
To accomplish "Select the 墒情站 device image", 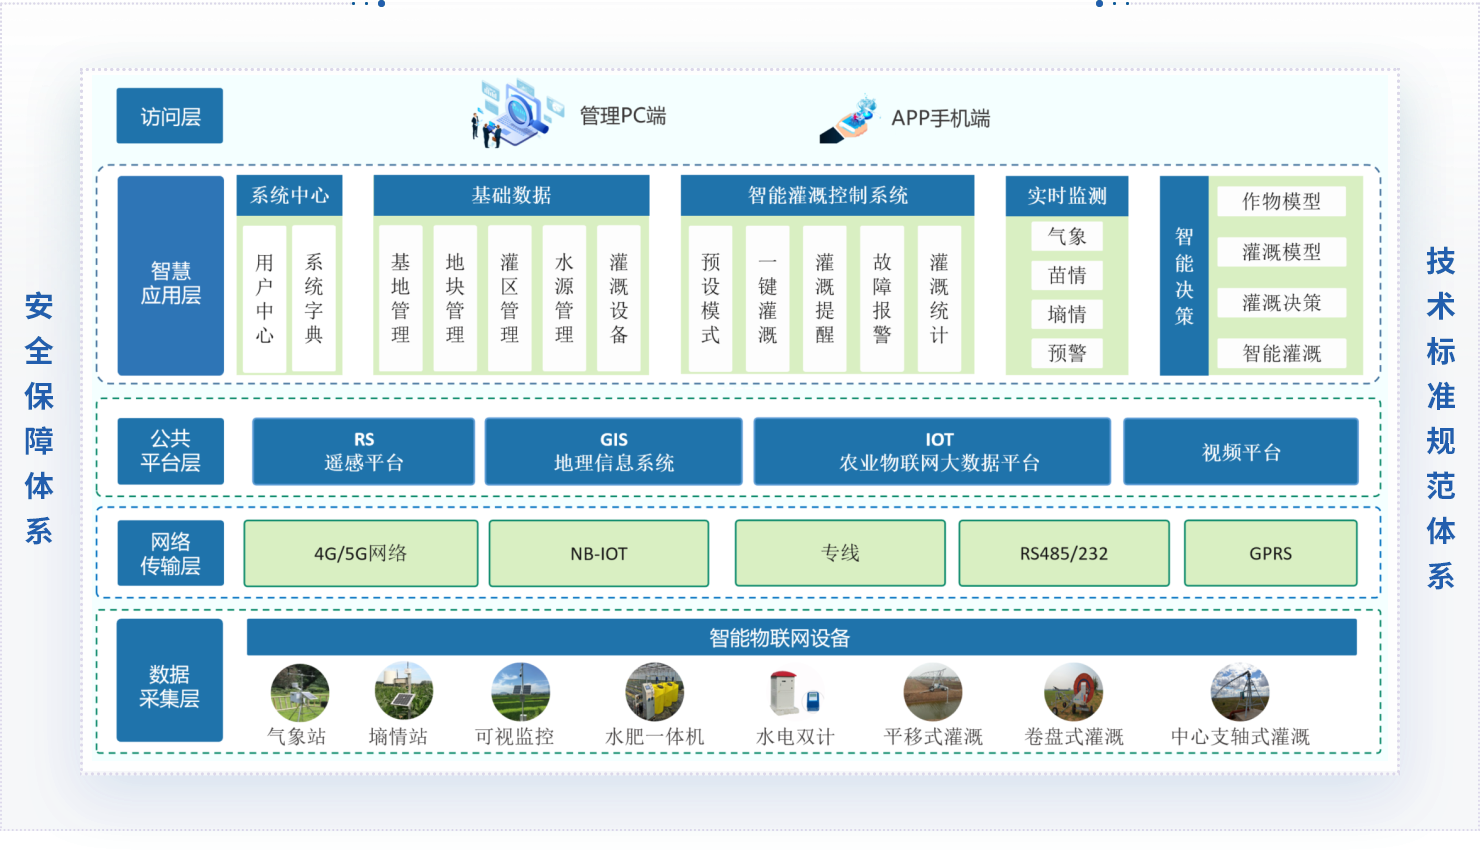I will coord(403,692).
